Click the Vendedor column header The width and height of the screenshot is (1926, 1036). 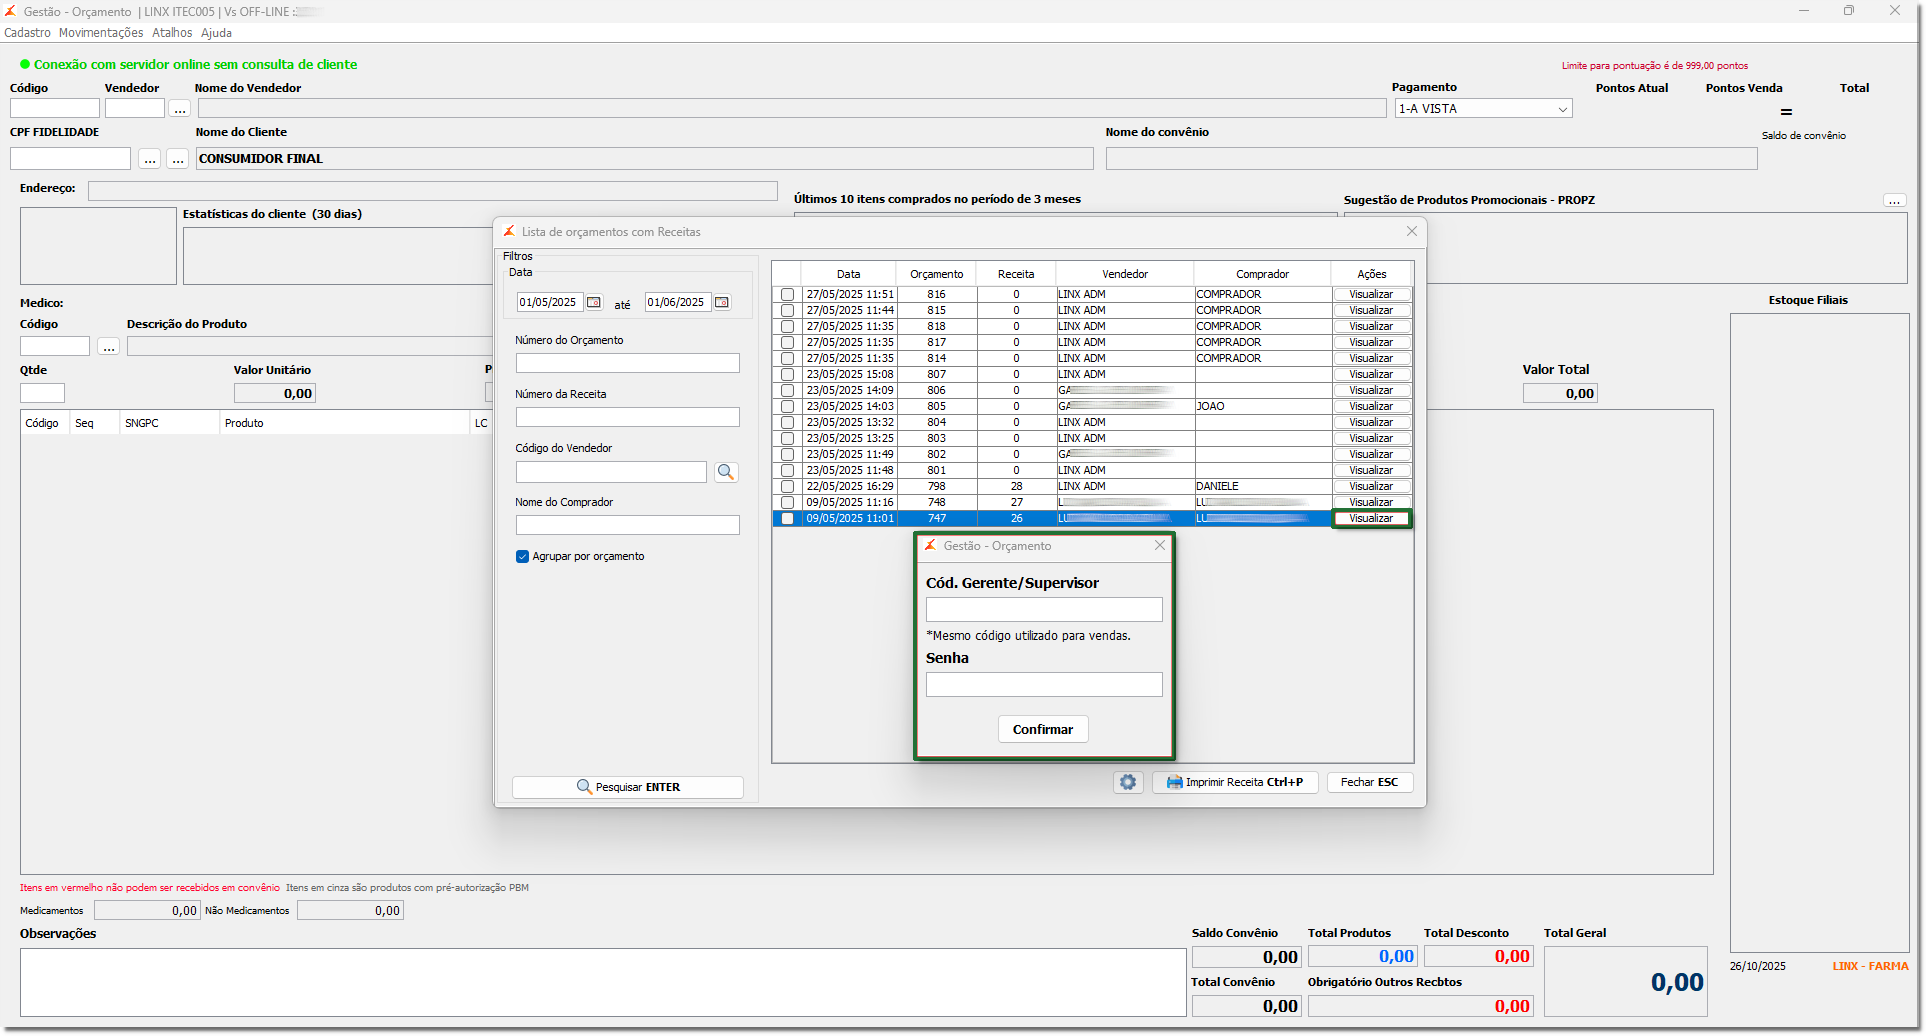coord(1125,274)
